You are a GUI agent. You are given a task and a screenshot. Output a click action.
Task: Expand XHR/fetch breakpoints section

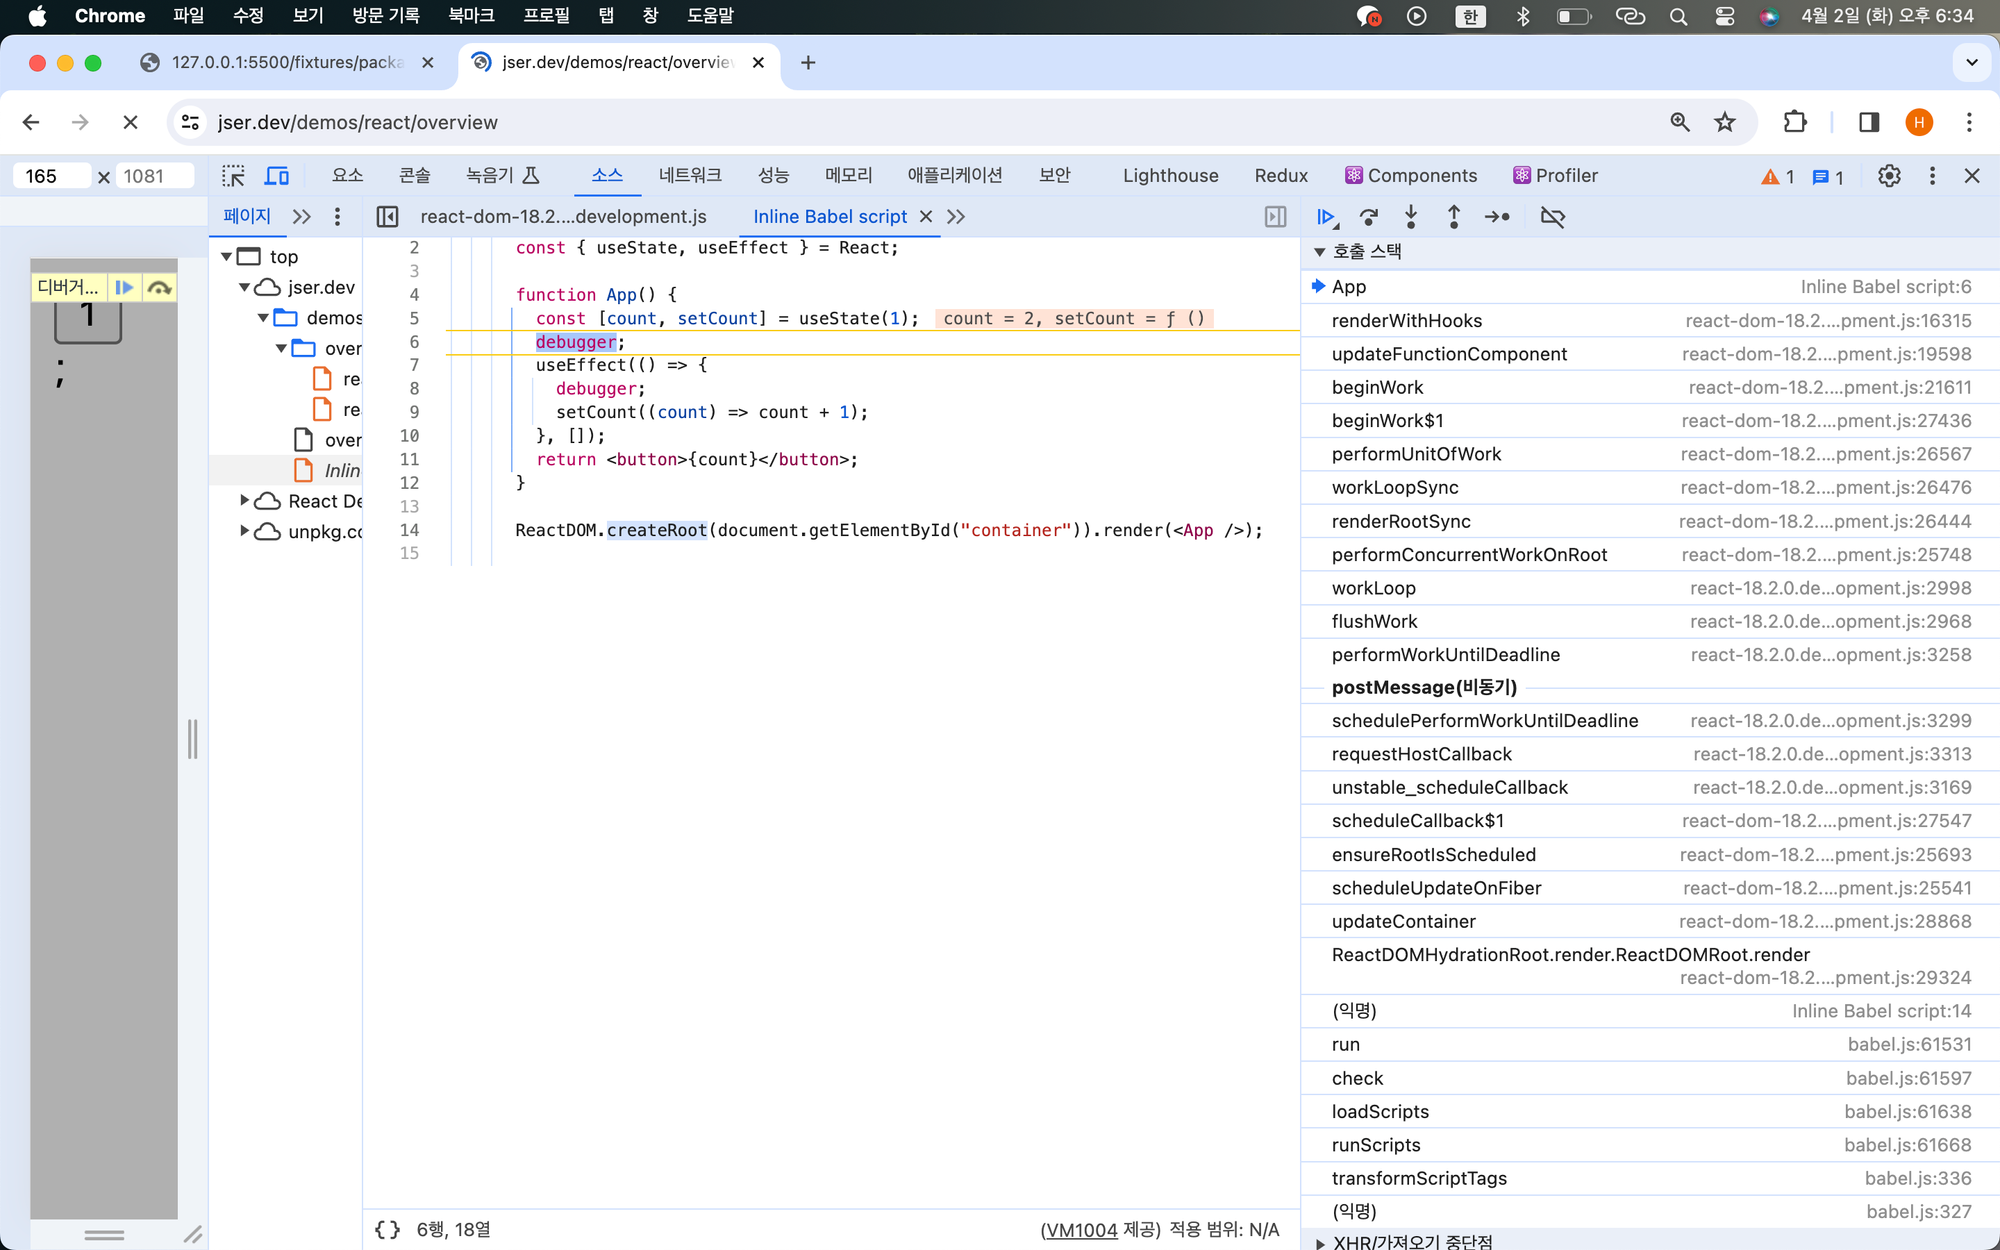[x=1319, y=1243]
